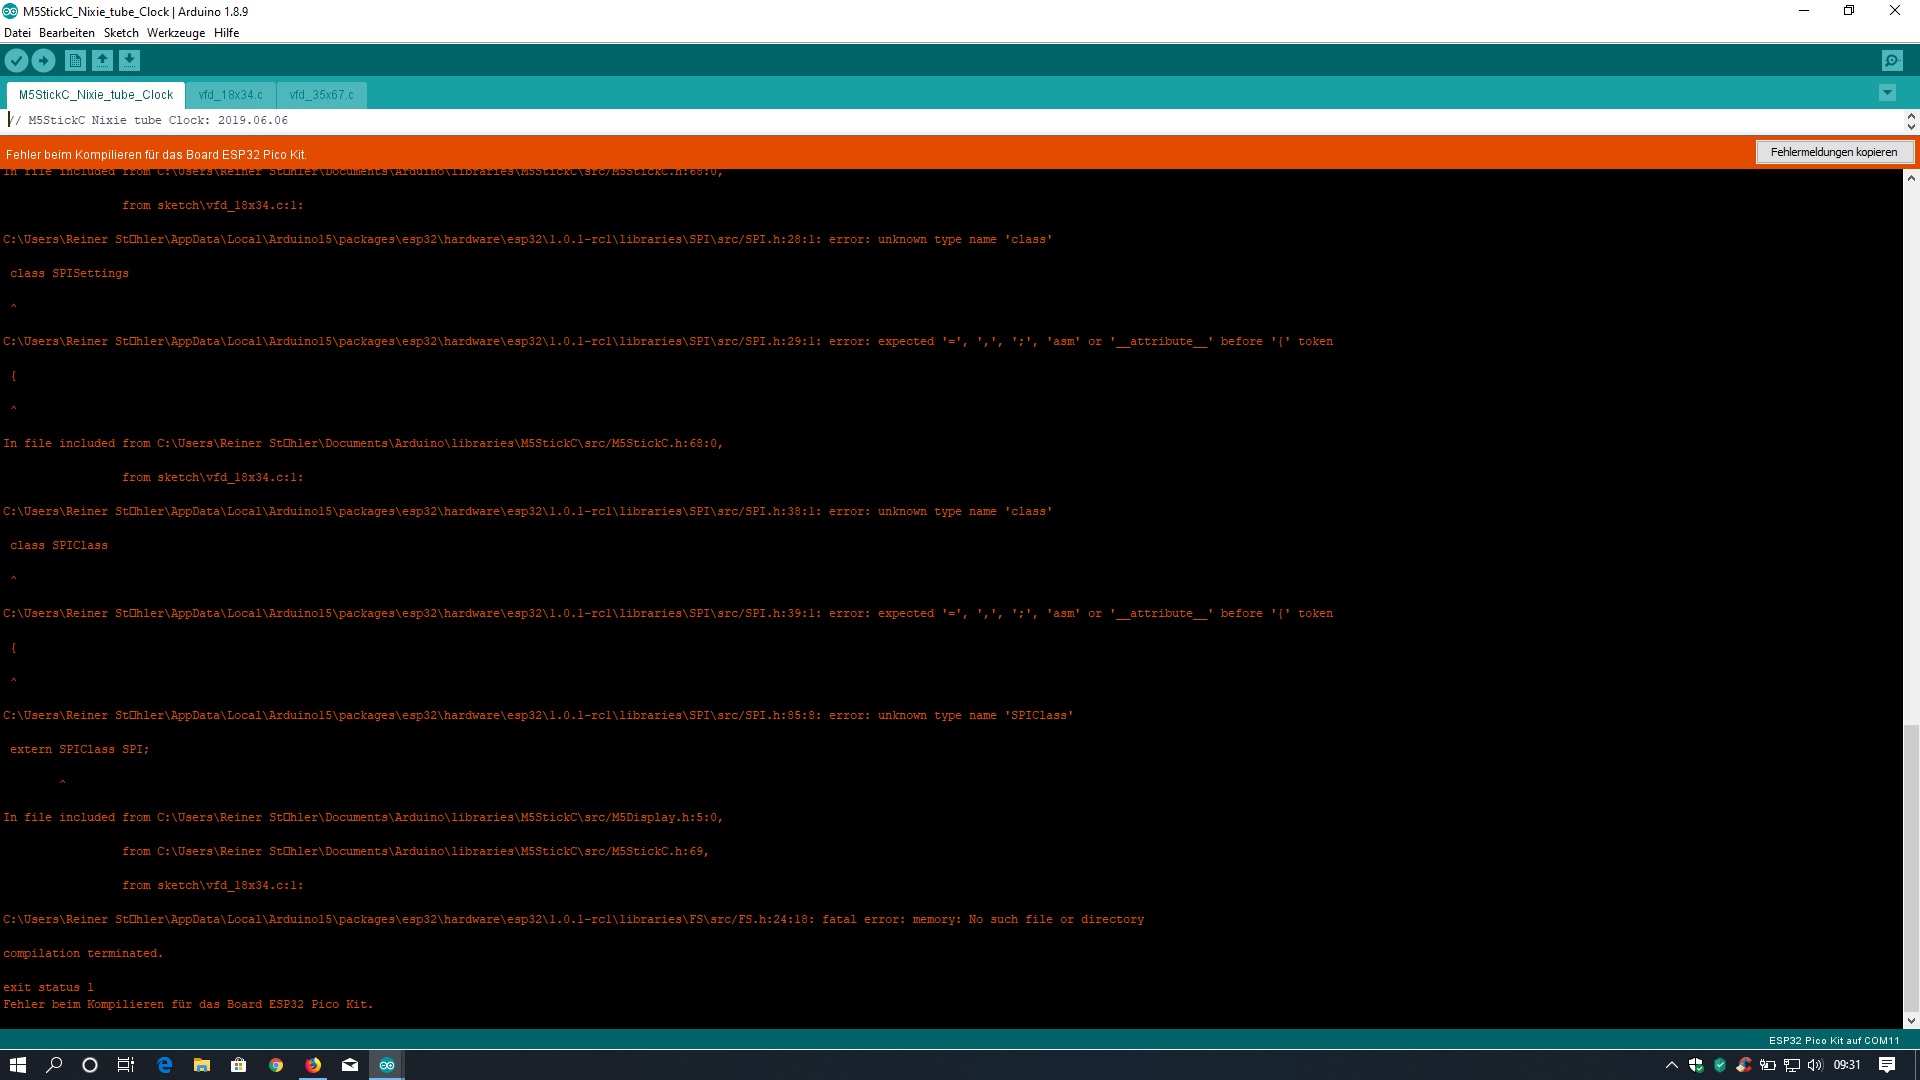
Task: Click the New sketch icon
Action: pos(75,61)
